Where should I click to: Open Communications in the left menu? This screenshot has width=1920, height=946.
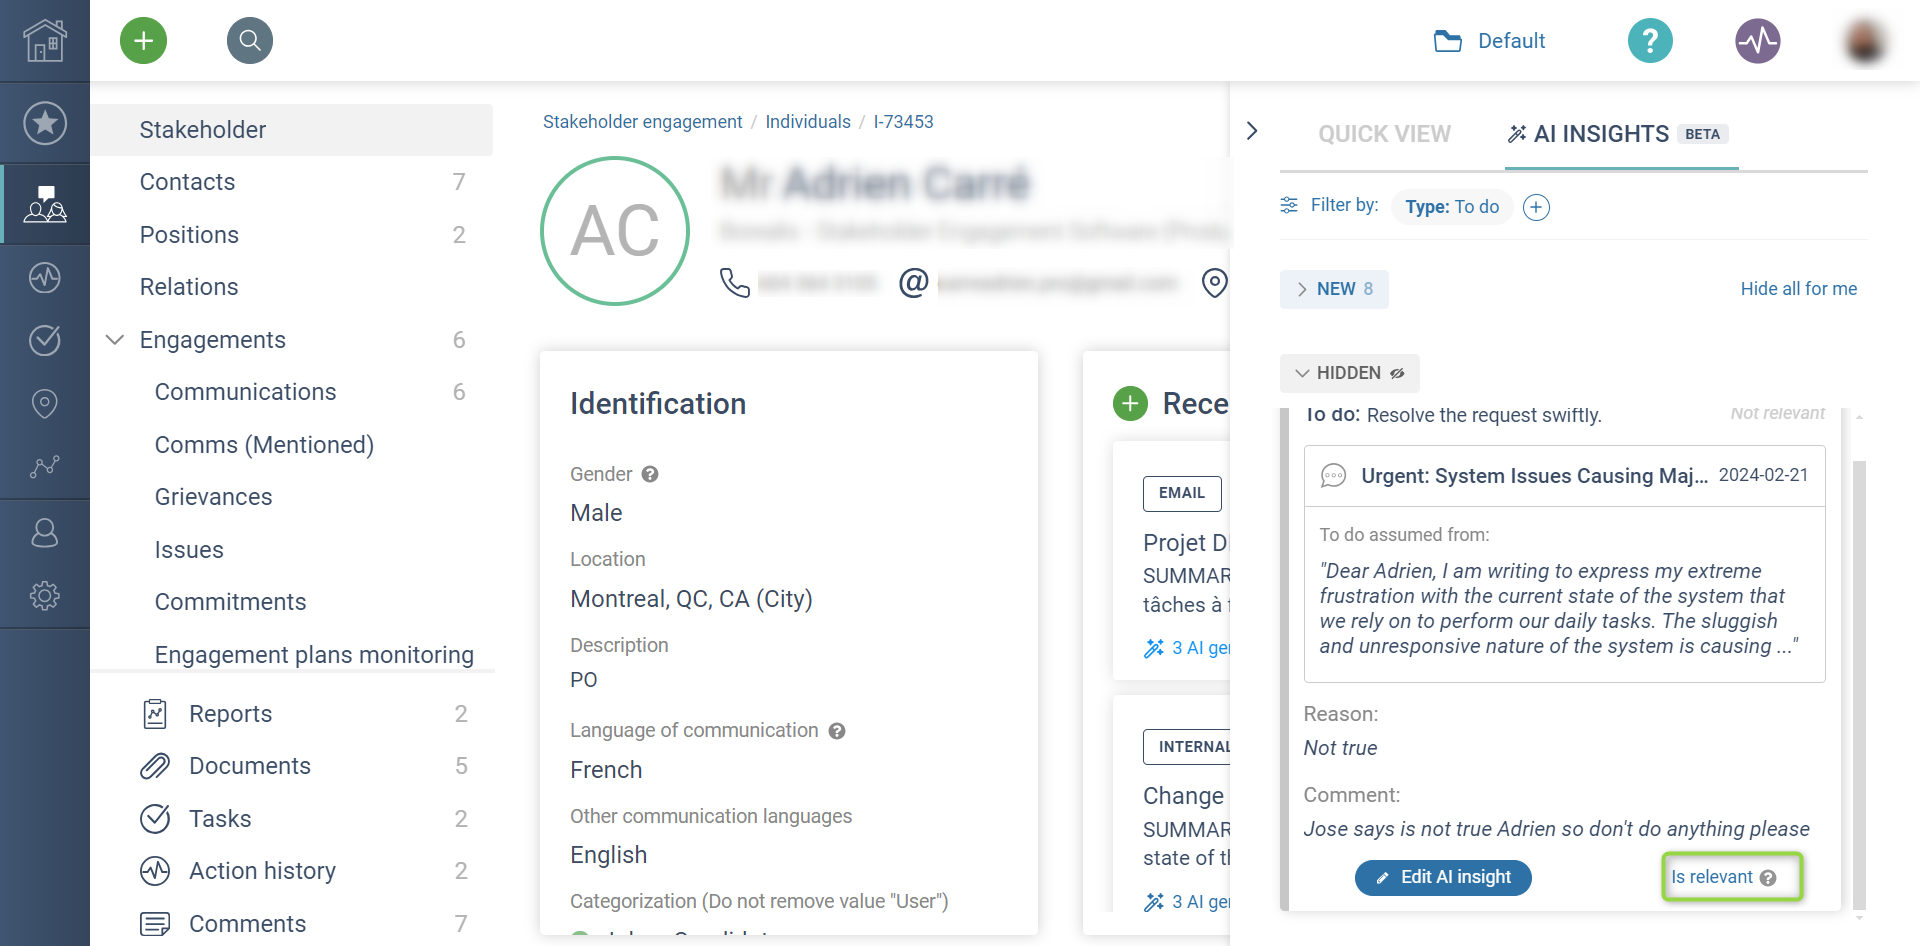tap(245, 392)
